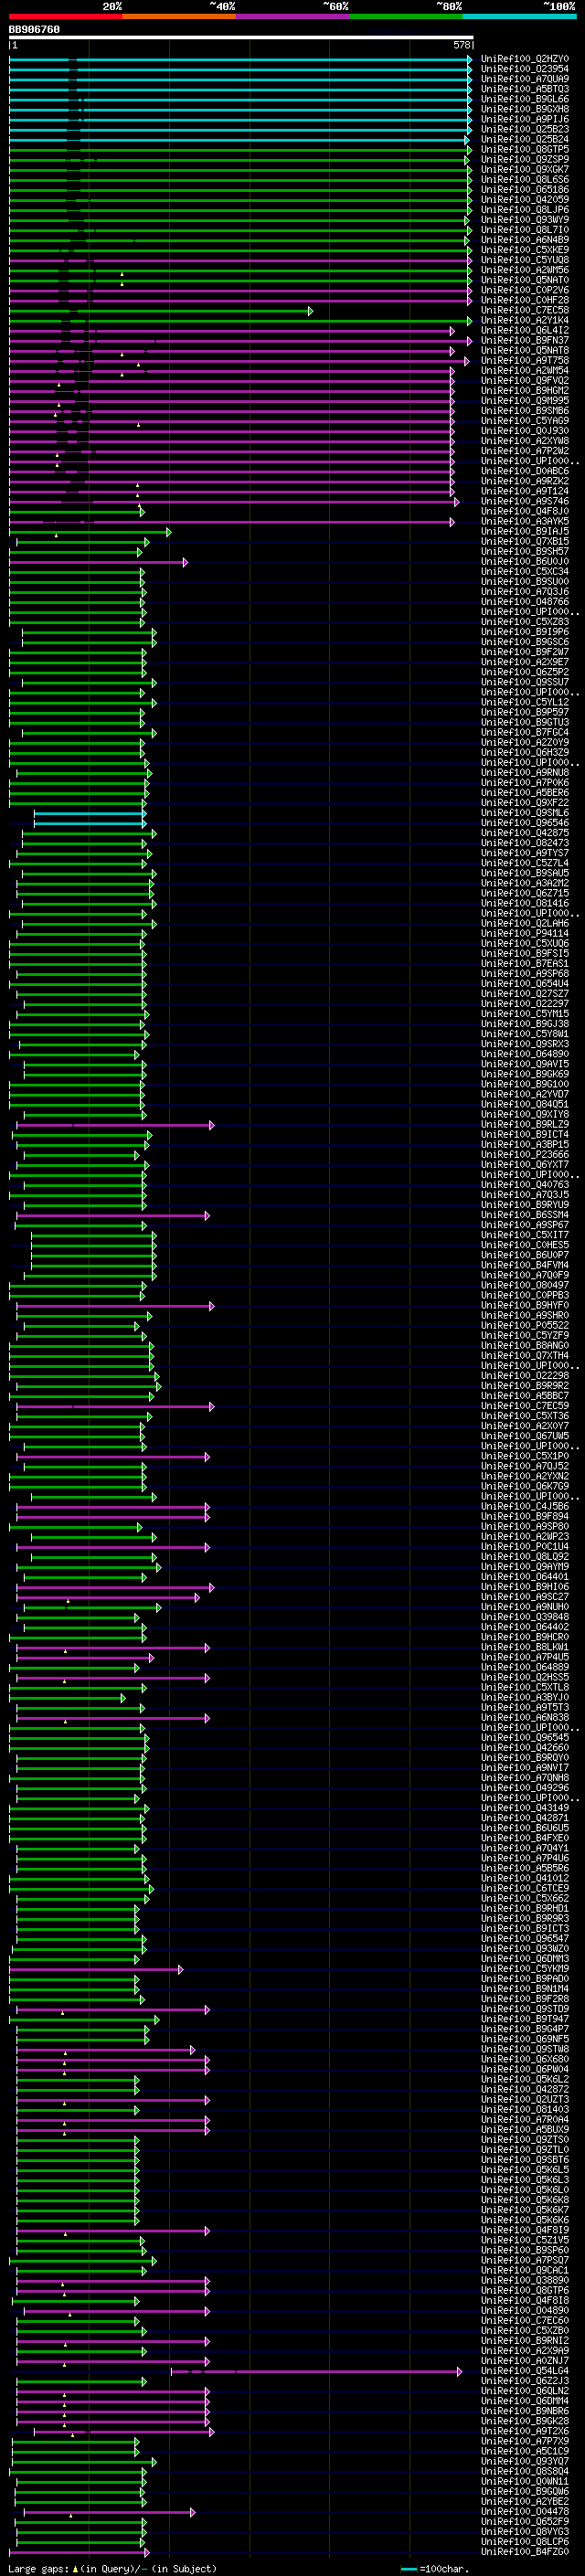585x2576 pixels.
Task: Click the red 20% identity legend segment
Action: coord(66,16)
